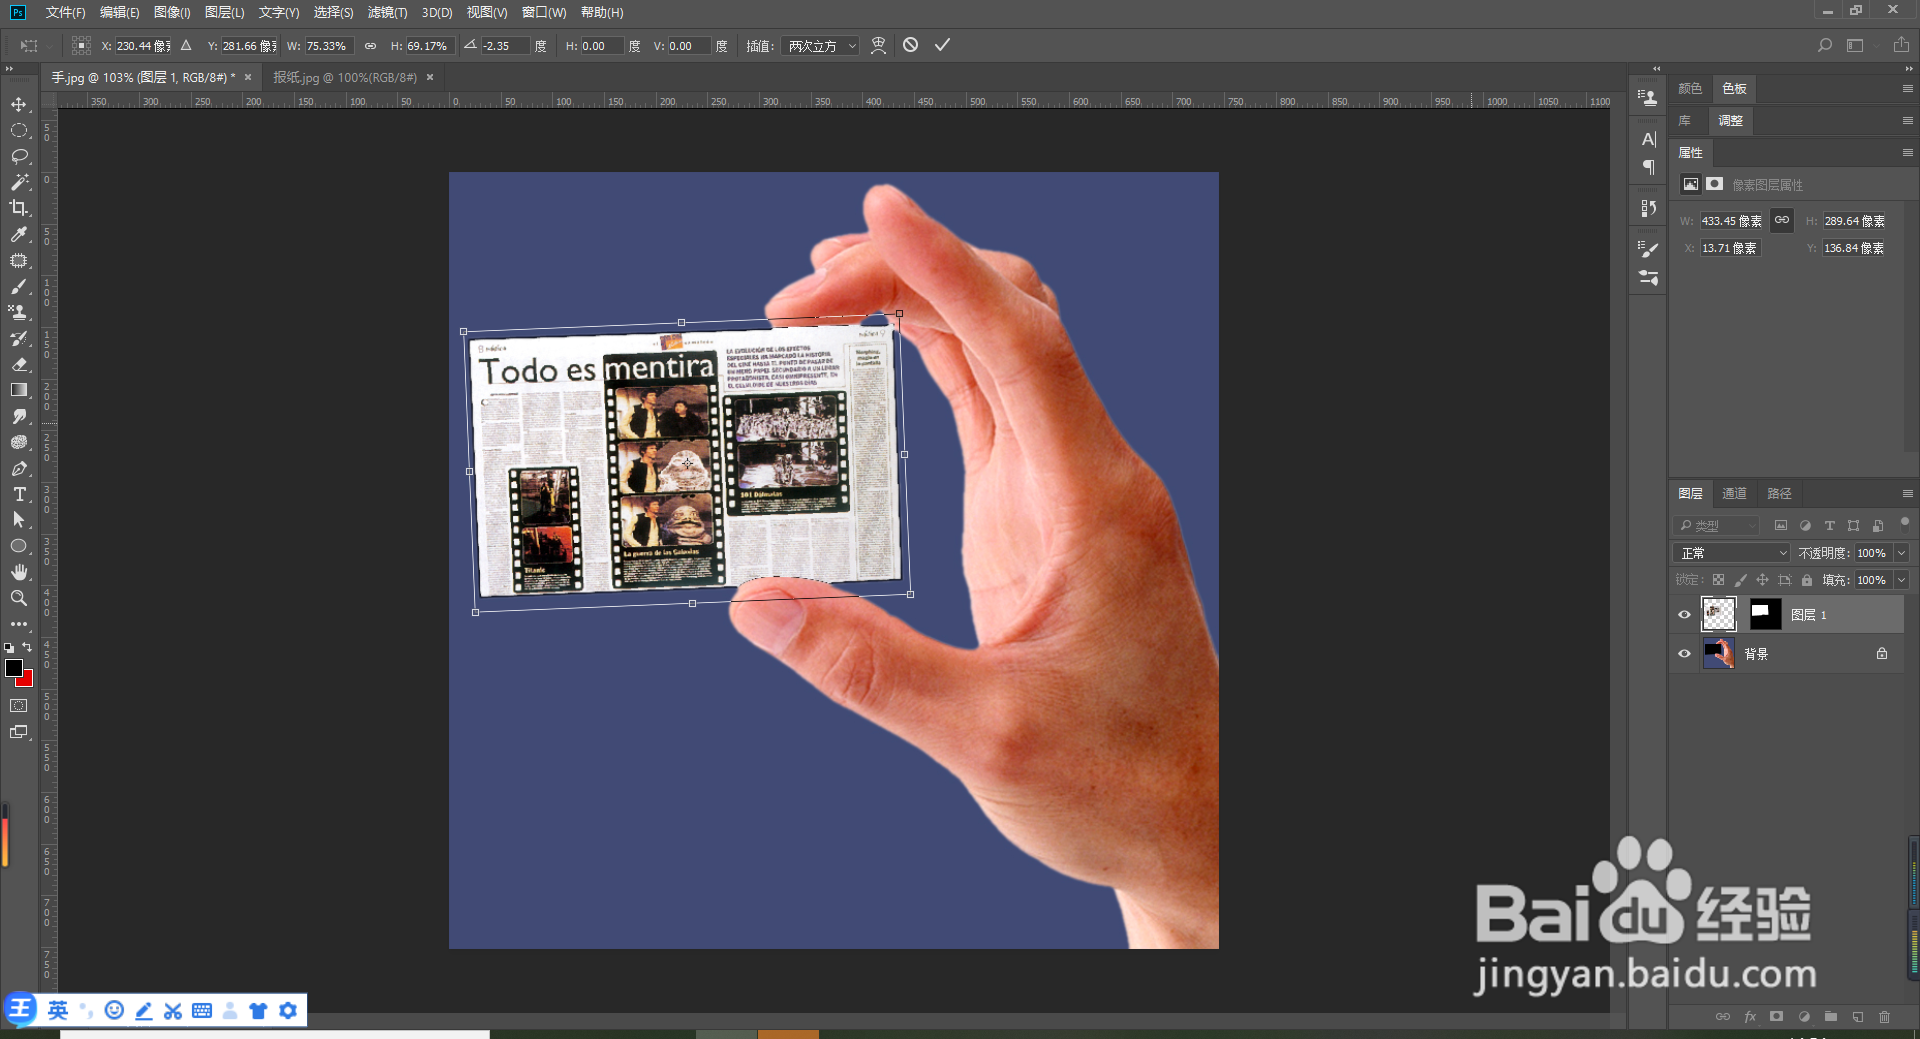
Task: Hide the 背景 layer with eye icon
Action: tap(1684, 654)
